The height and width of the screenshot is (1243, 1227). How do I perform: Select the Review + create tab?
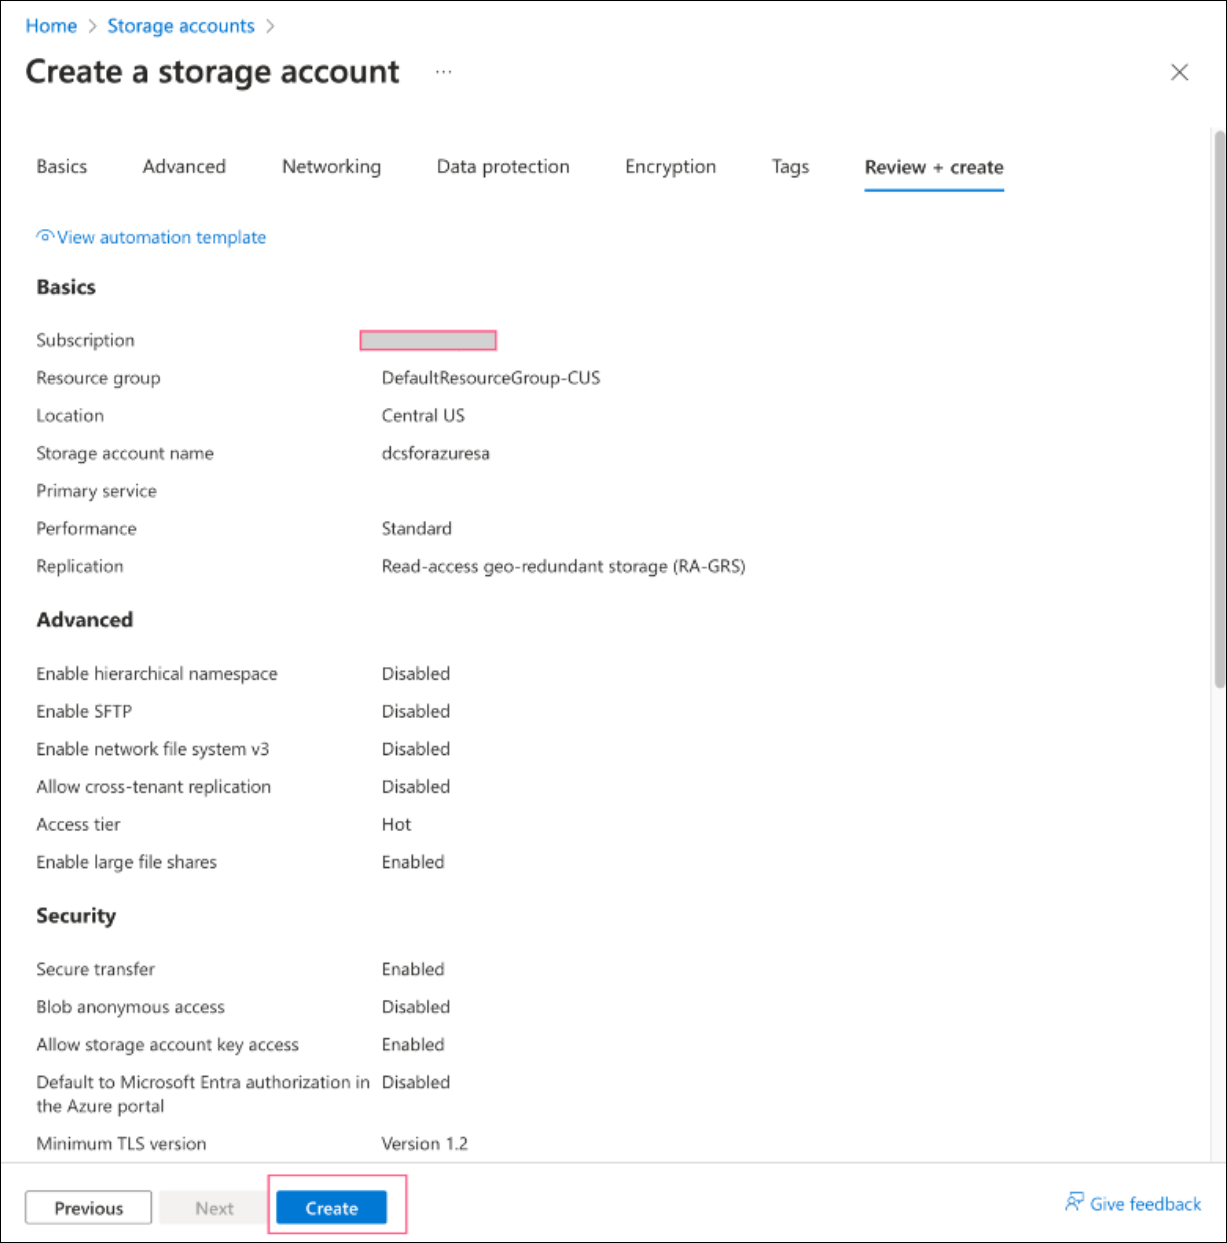click(933, 168)
